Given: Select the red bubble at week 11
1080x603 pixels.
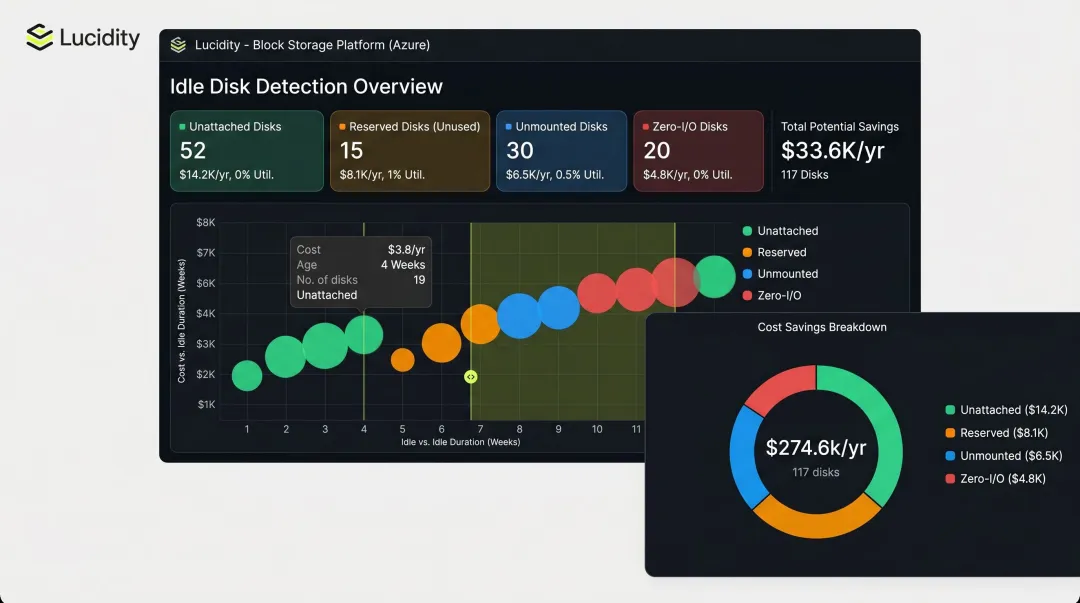Looking at the screenshot, I should 636,289.
